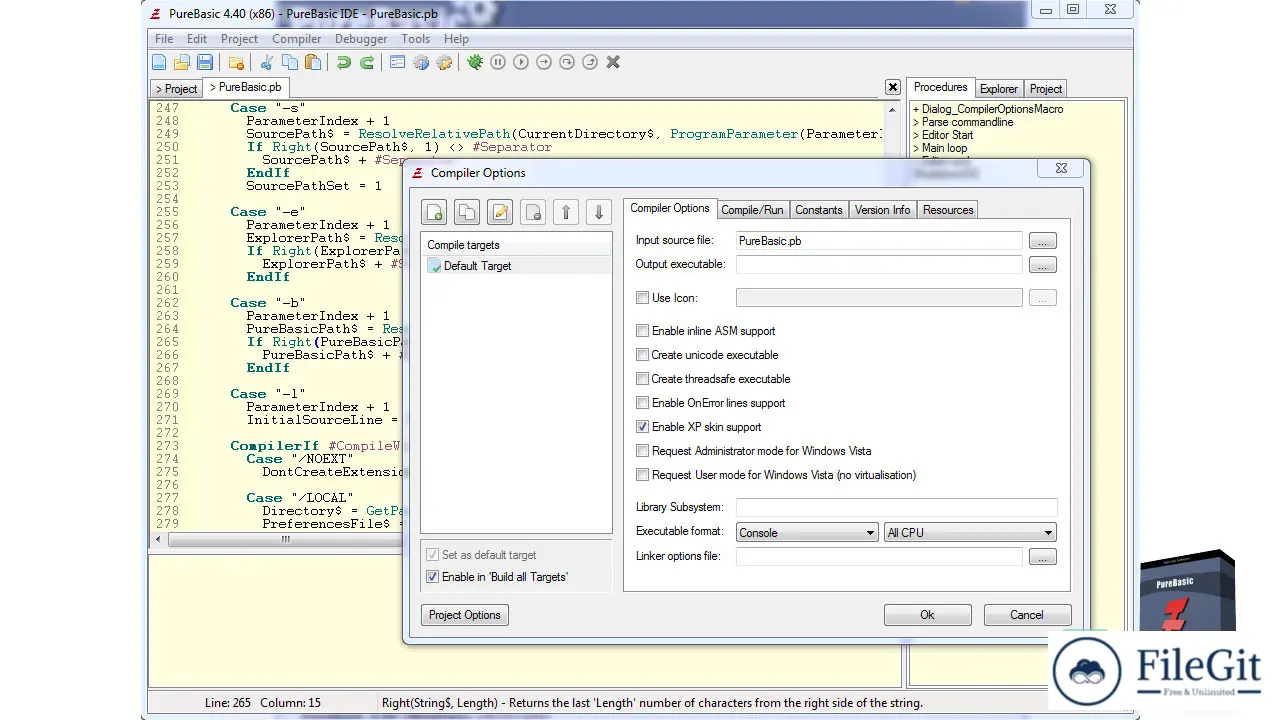Enable inline ASM support checkbox

pos(643,331)
